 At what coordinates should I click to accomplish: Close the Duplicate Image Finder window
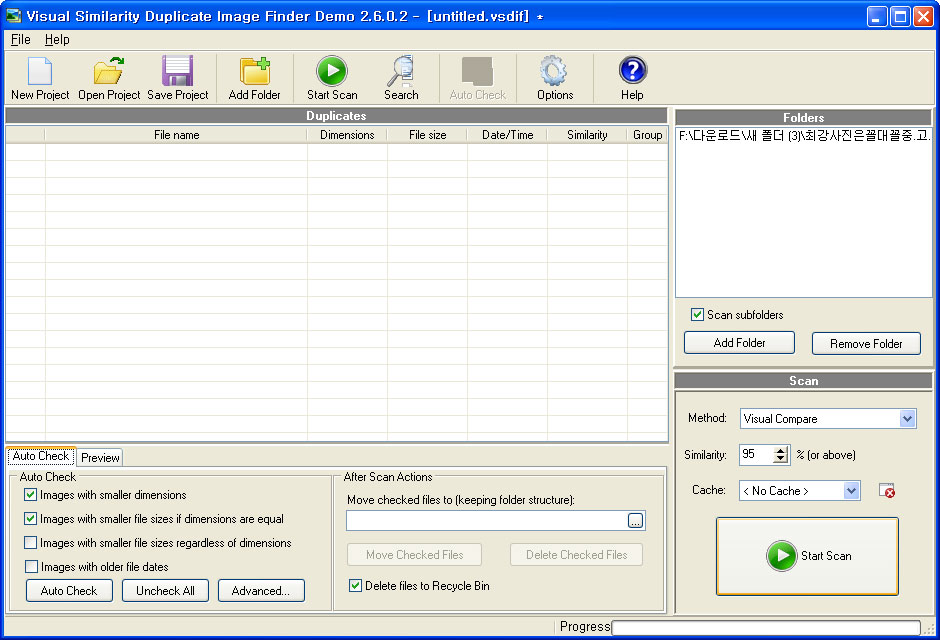pyautogui.click(x=923, y=16)
